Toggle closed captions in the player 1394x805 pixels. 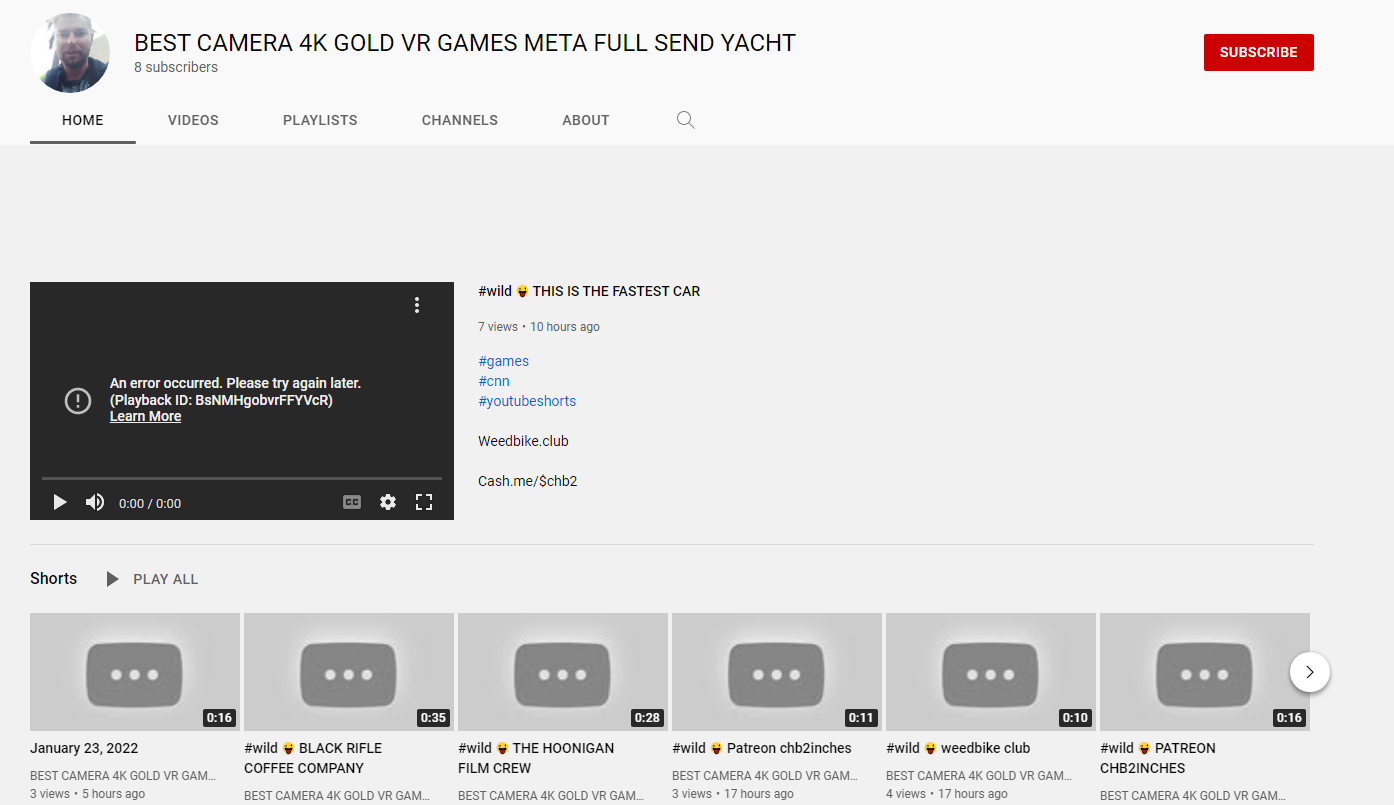[x=352, y=502]
